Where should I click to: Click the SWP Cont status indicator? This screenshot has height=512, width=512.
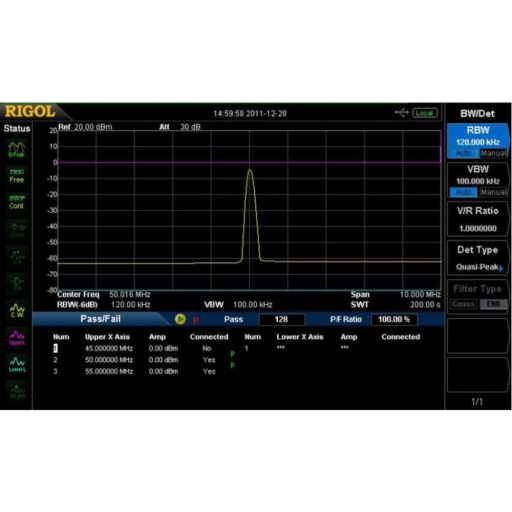coord(17,202)
